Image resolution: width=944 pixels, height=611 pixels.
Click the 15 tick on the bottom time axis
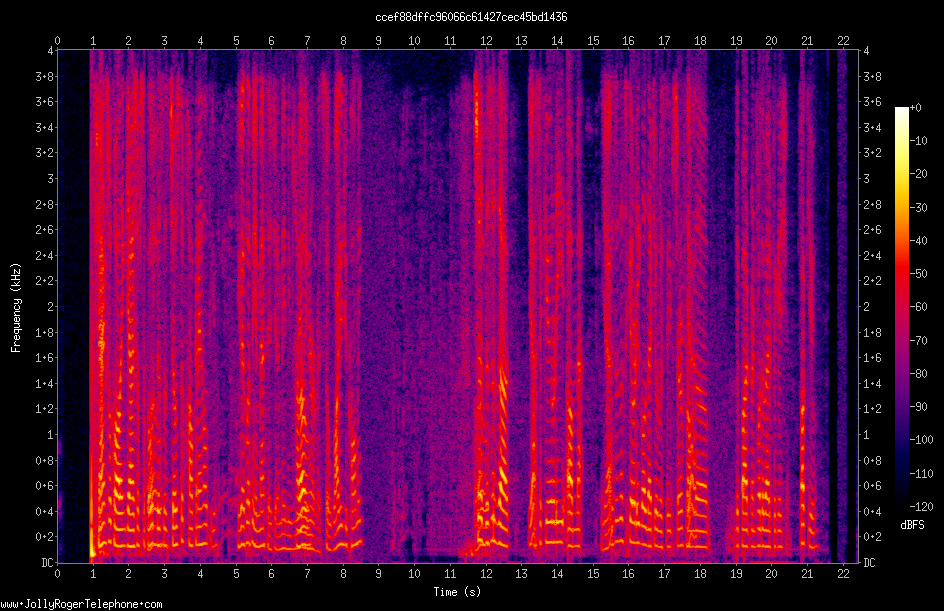[x=593, y=574]
